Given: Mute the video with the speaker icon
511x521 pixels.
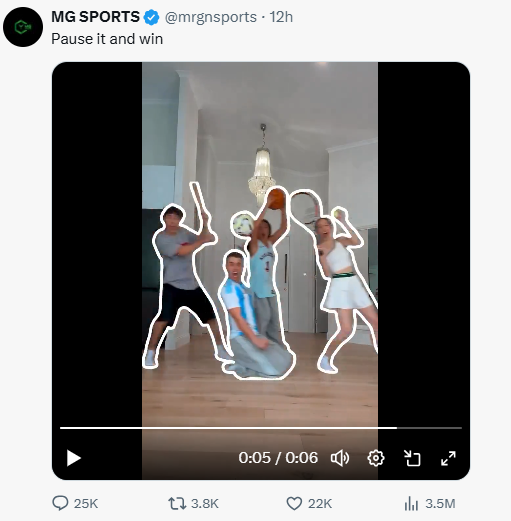Looking at the screenshot, I should (340, 458).
